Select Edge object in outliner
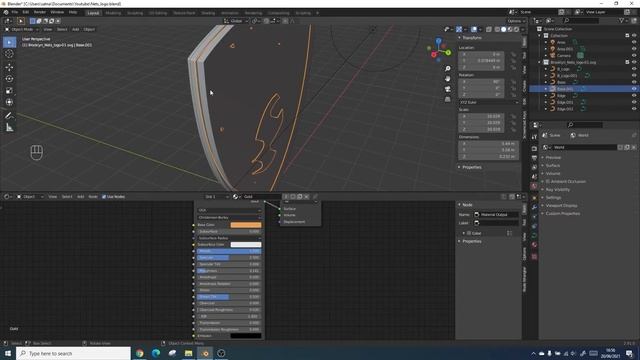This screenshot has height=360, width=640. [x=562, y=96]
